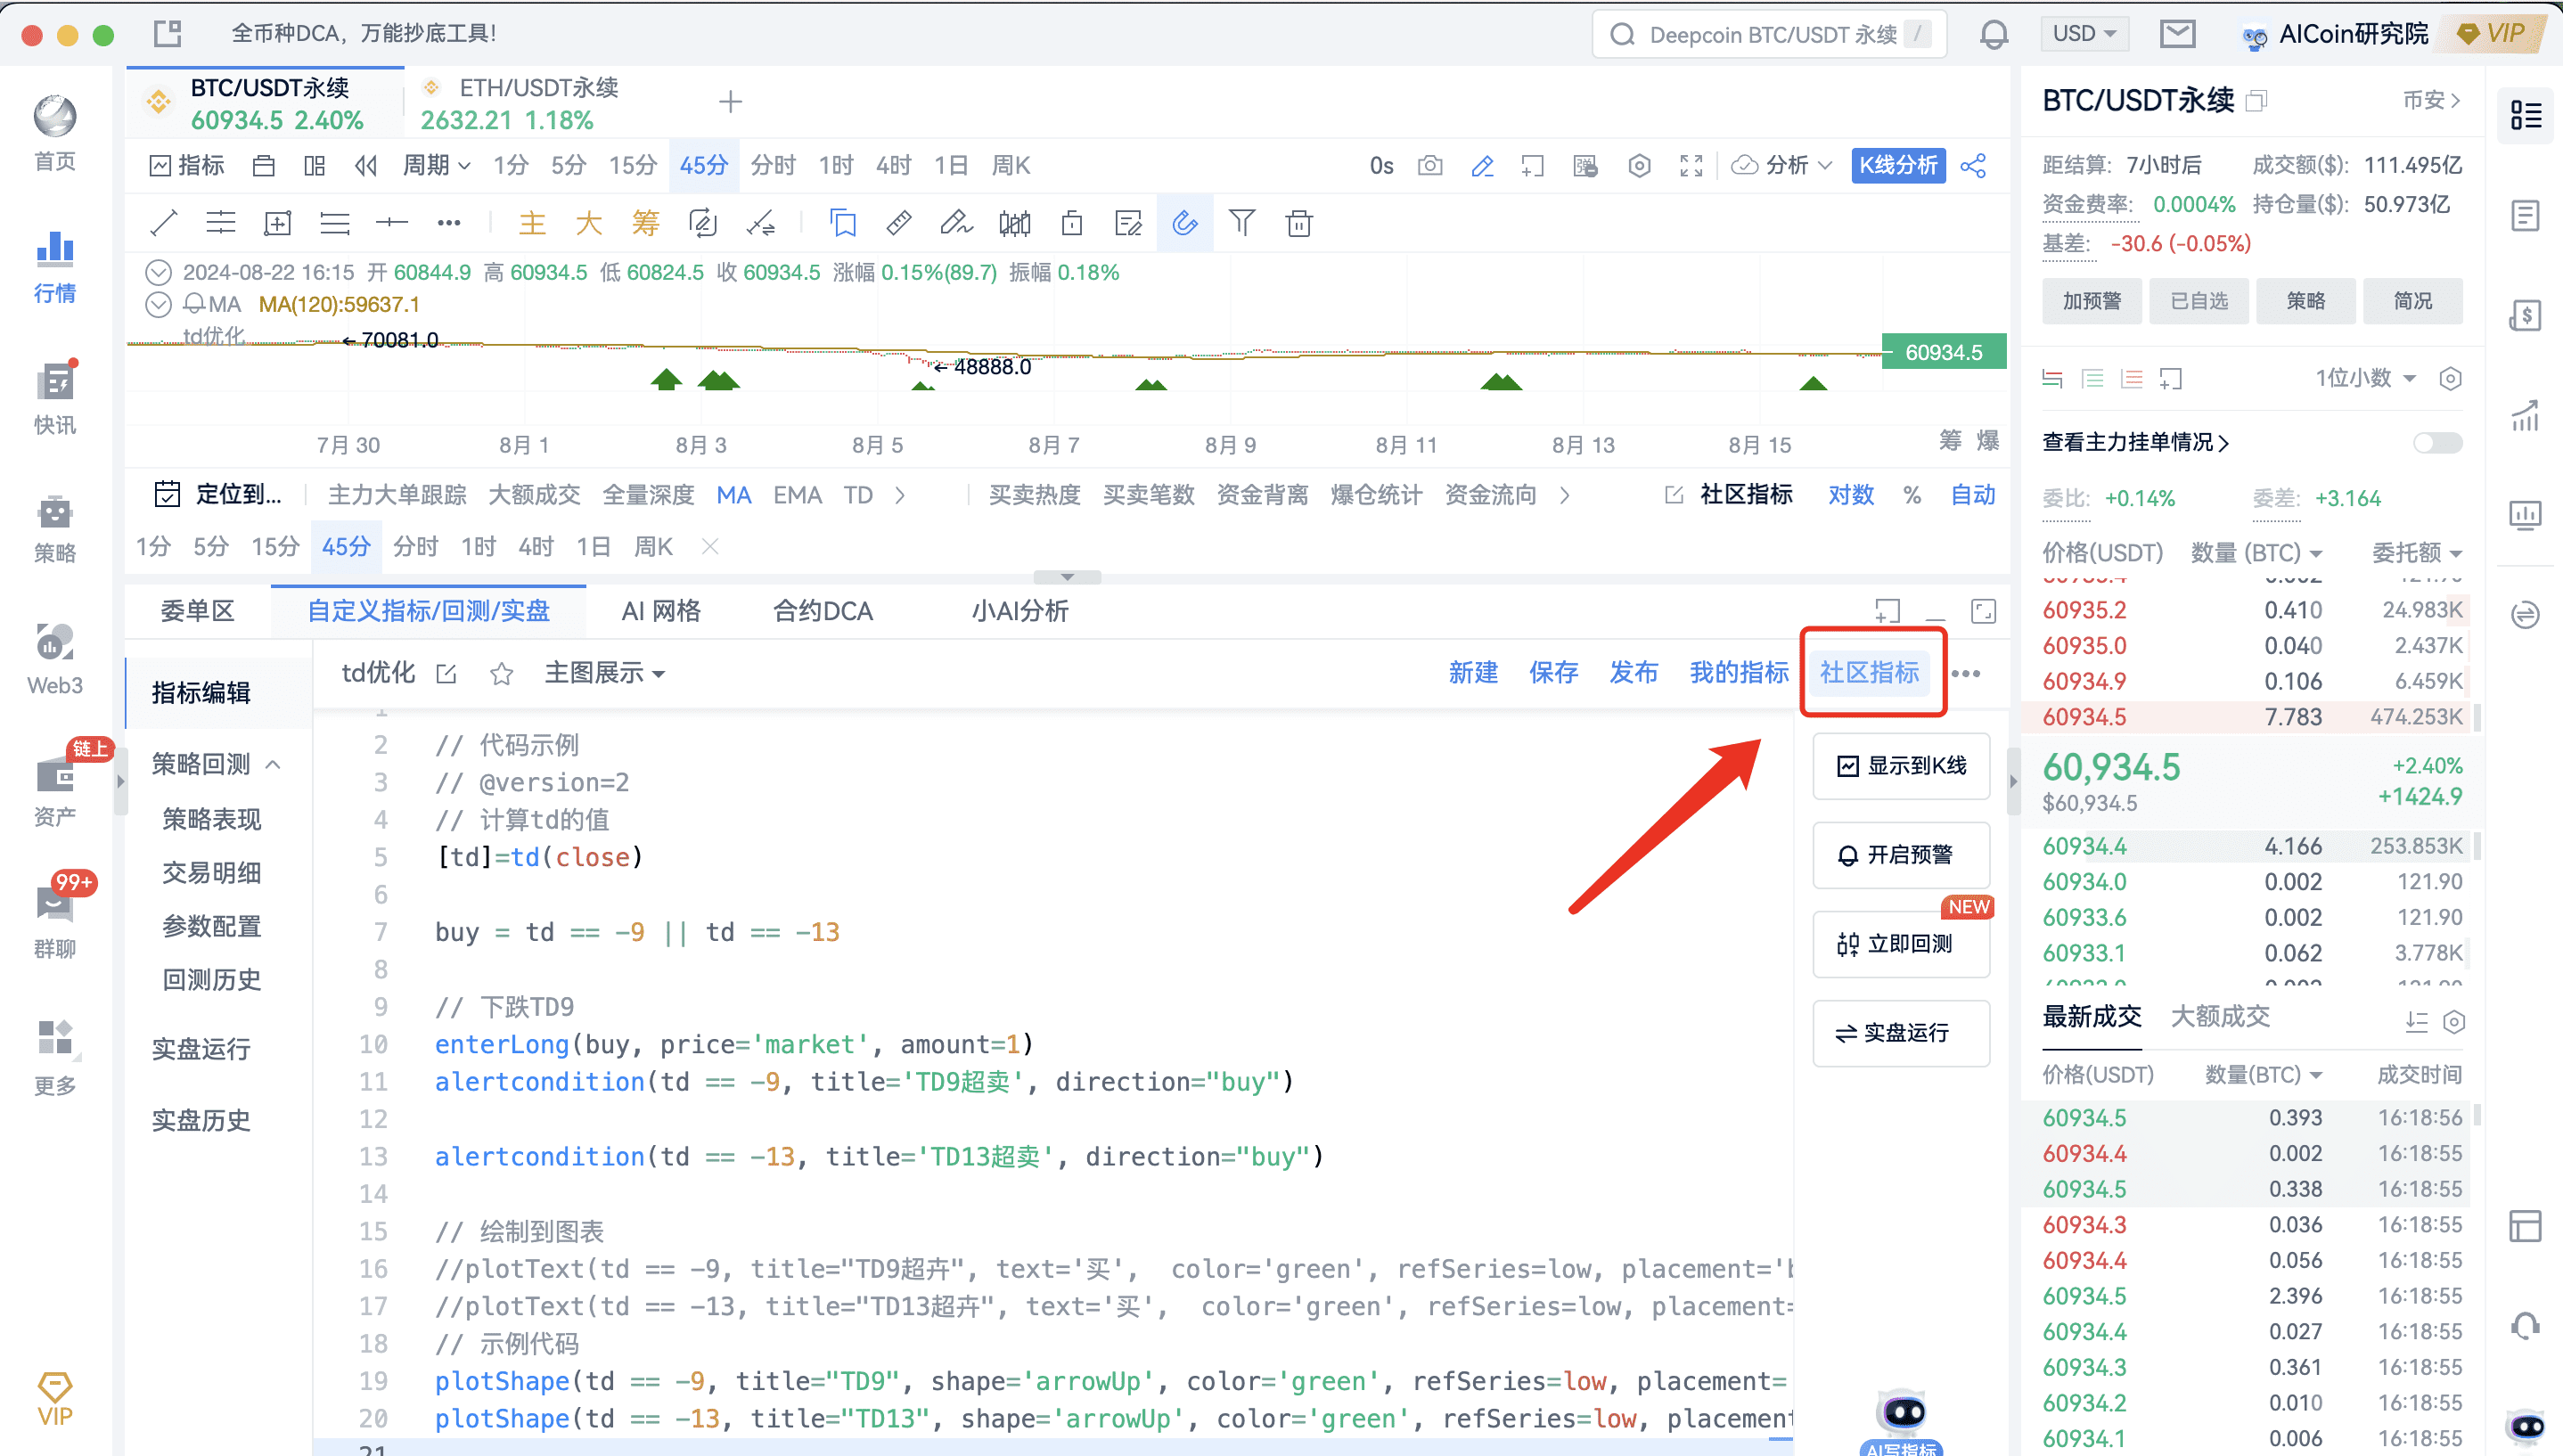Click 立即回测 backtest button
Screen dimensions: 2563x1456
pos(1901,944)
